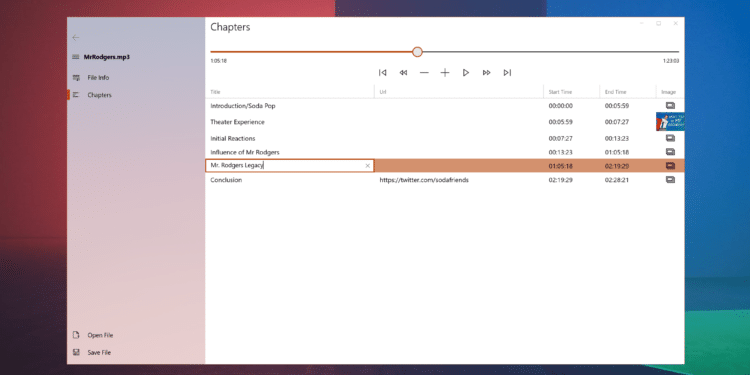750x375 pixels.
Task: Maximize the Chapters window
Action: pyautogui.click(x=659, y=23)
